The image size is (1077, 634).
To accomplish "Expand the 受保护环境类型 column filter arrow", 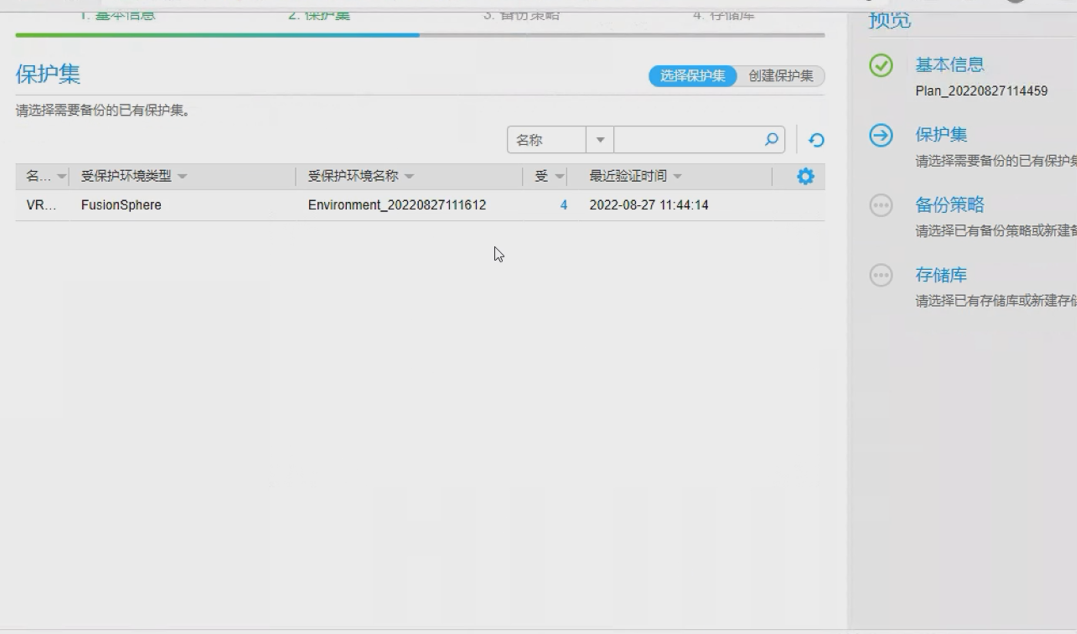I will point(182,177).
